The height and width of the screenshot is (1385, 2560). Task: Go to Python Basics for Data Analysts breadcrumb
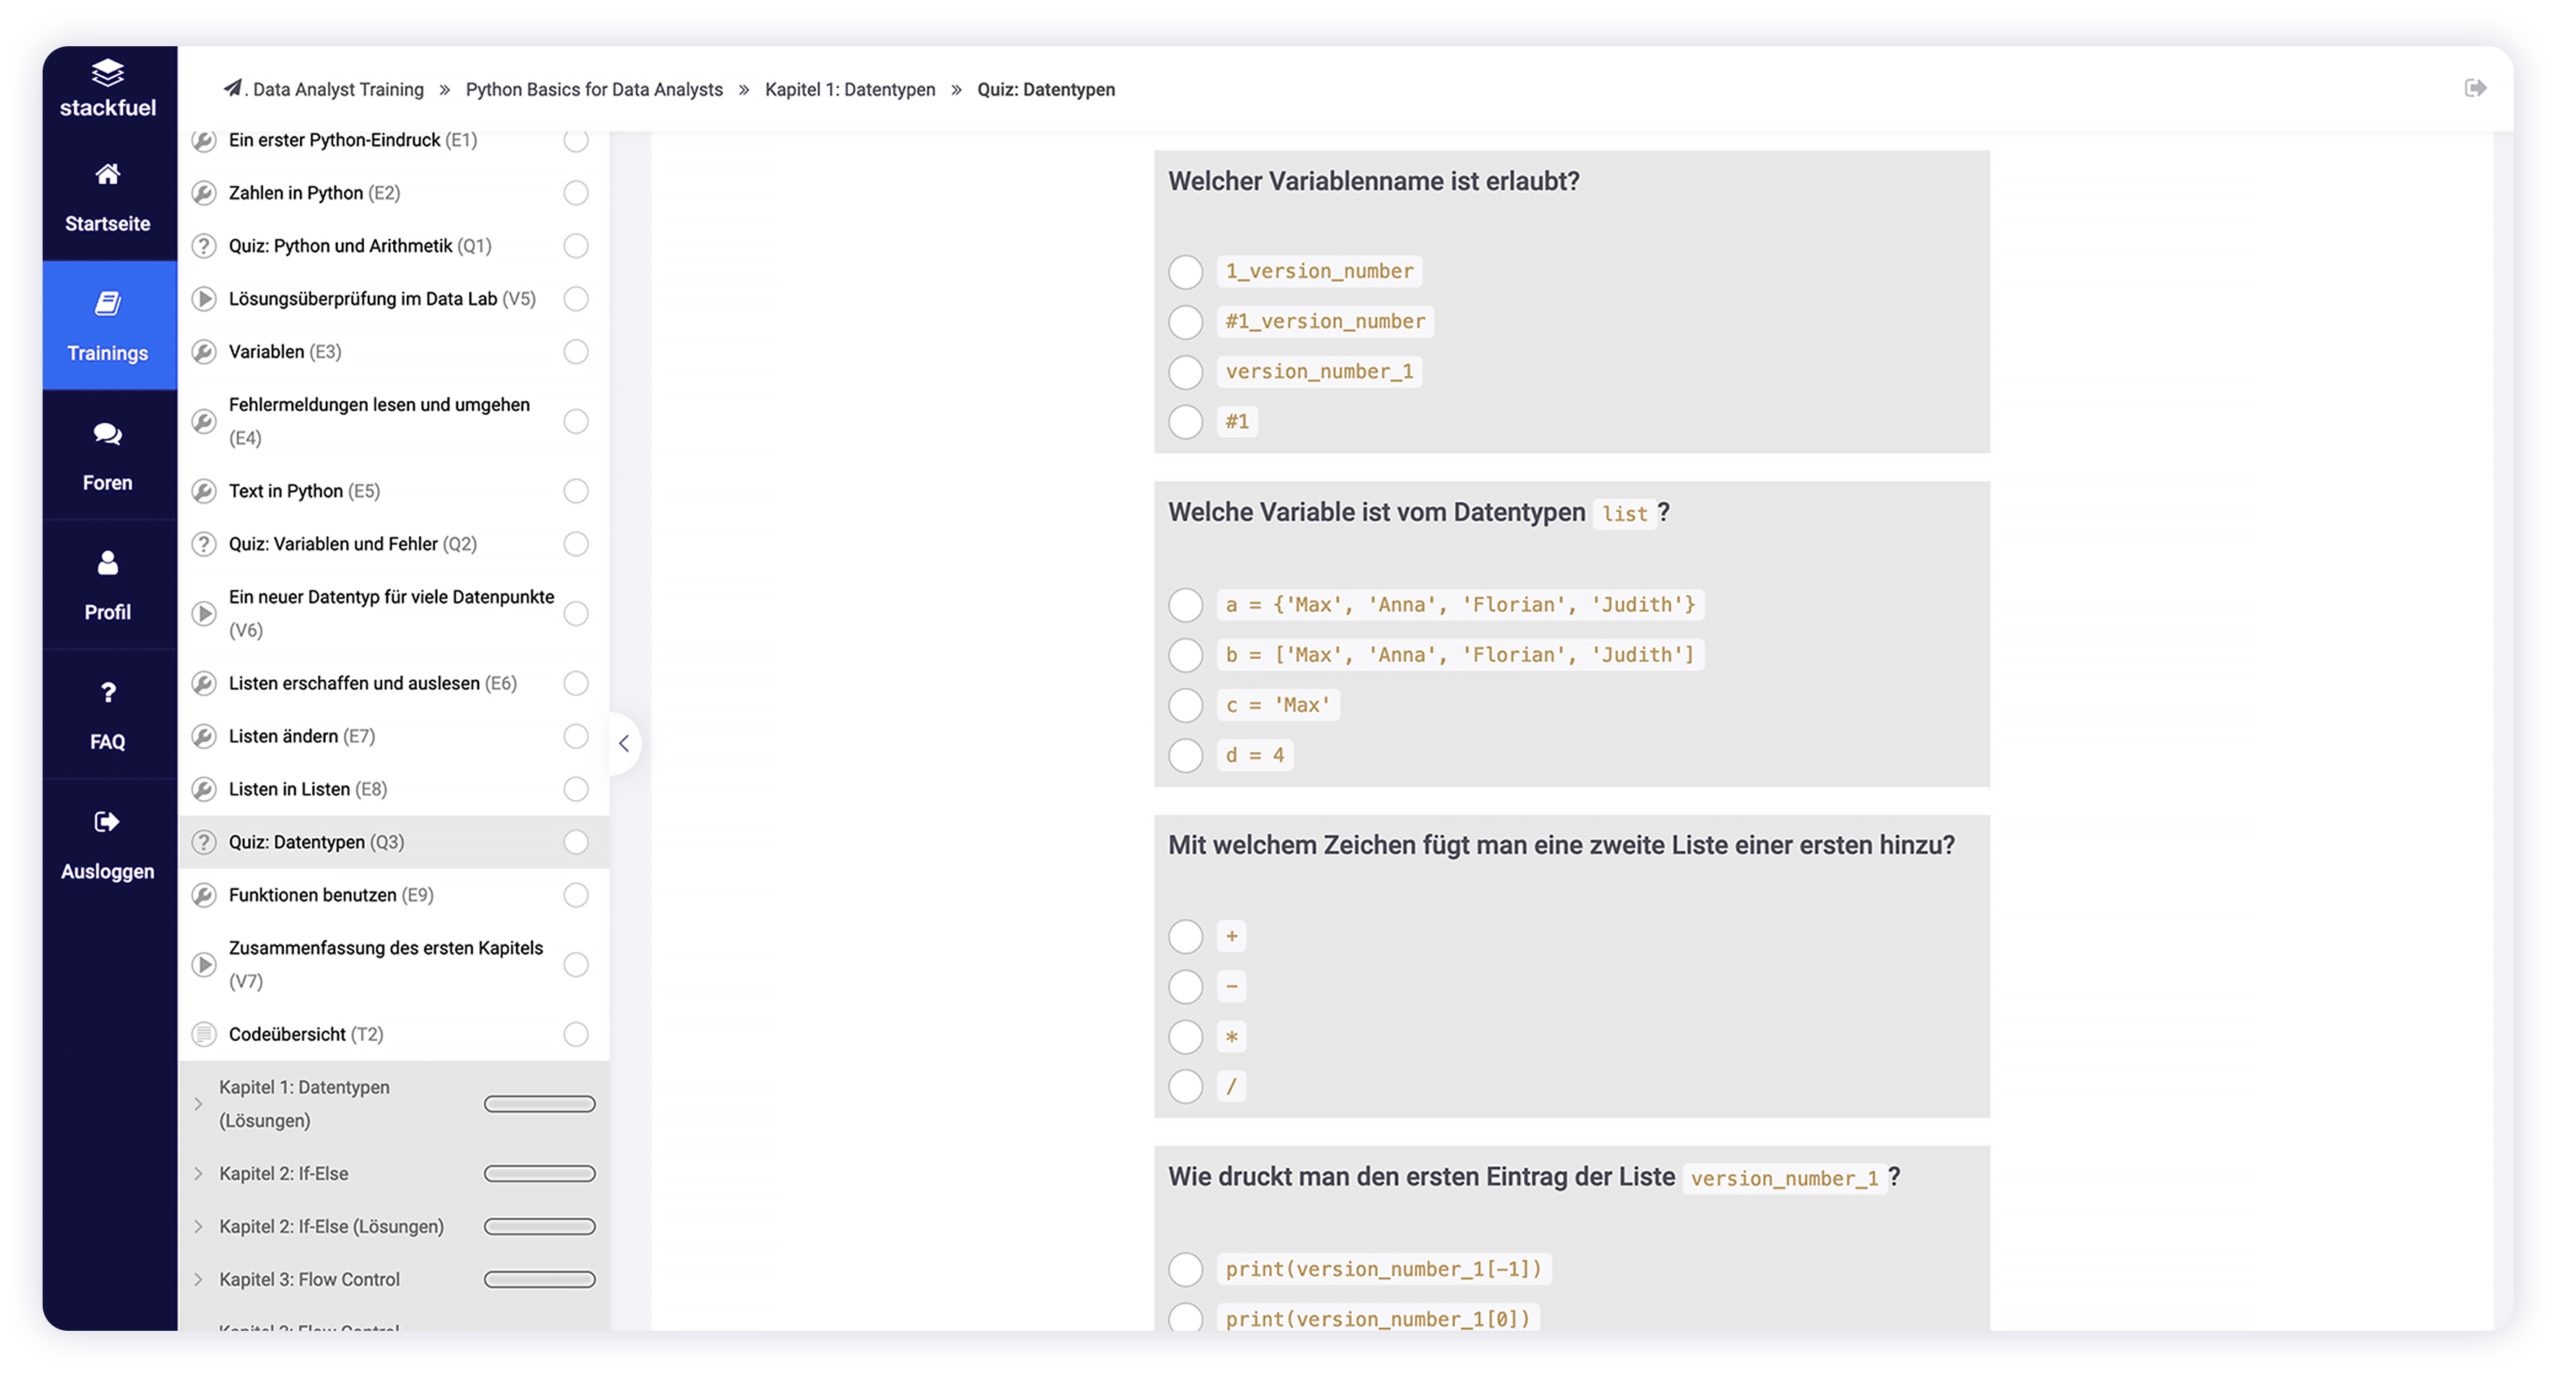pyautogui.click(x=594, y=90)
